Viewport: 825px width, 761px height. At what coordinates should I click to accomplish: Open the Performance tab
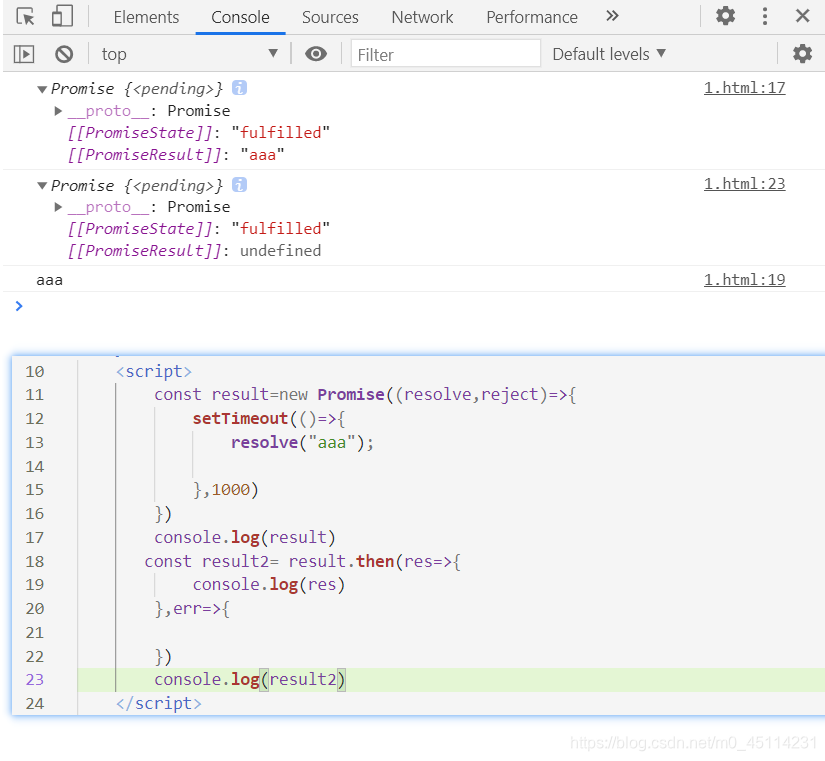pos(531,17)
